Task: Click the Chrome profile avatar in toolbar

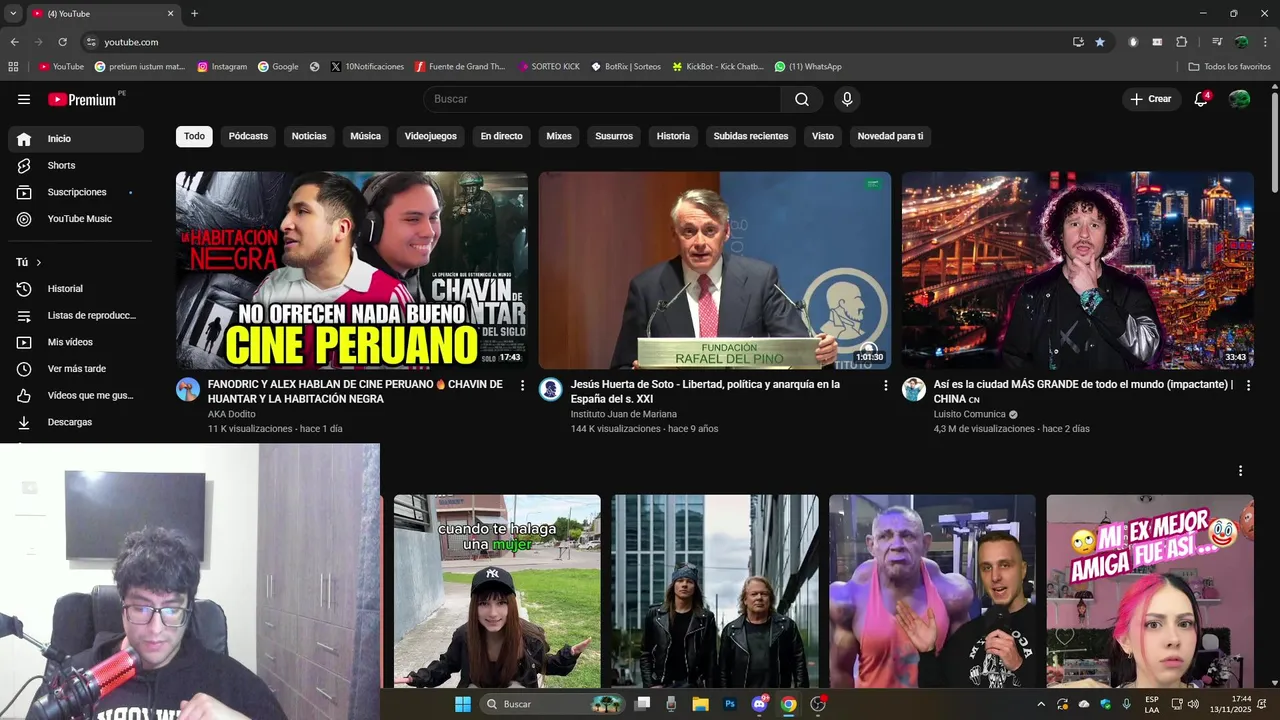Action: [x=1241, y=42]
